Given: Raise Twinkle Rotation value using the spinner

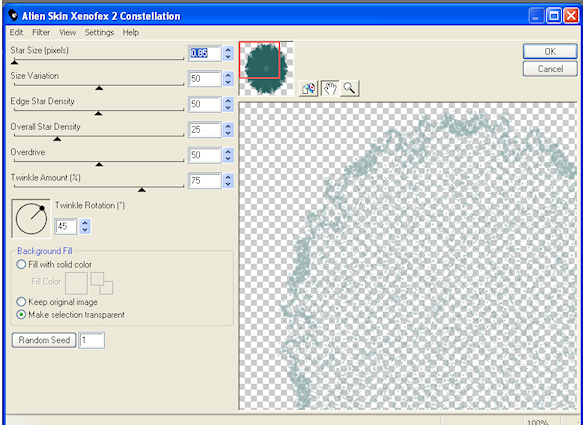Looking at the screenshot, I should point(85,223).
